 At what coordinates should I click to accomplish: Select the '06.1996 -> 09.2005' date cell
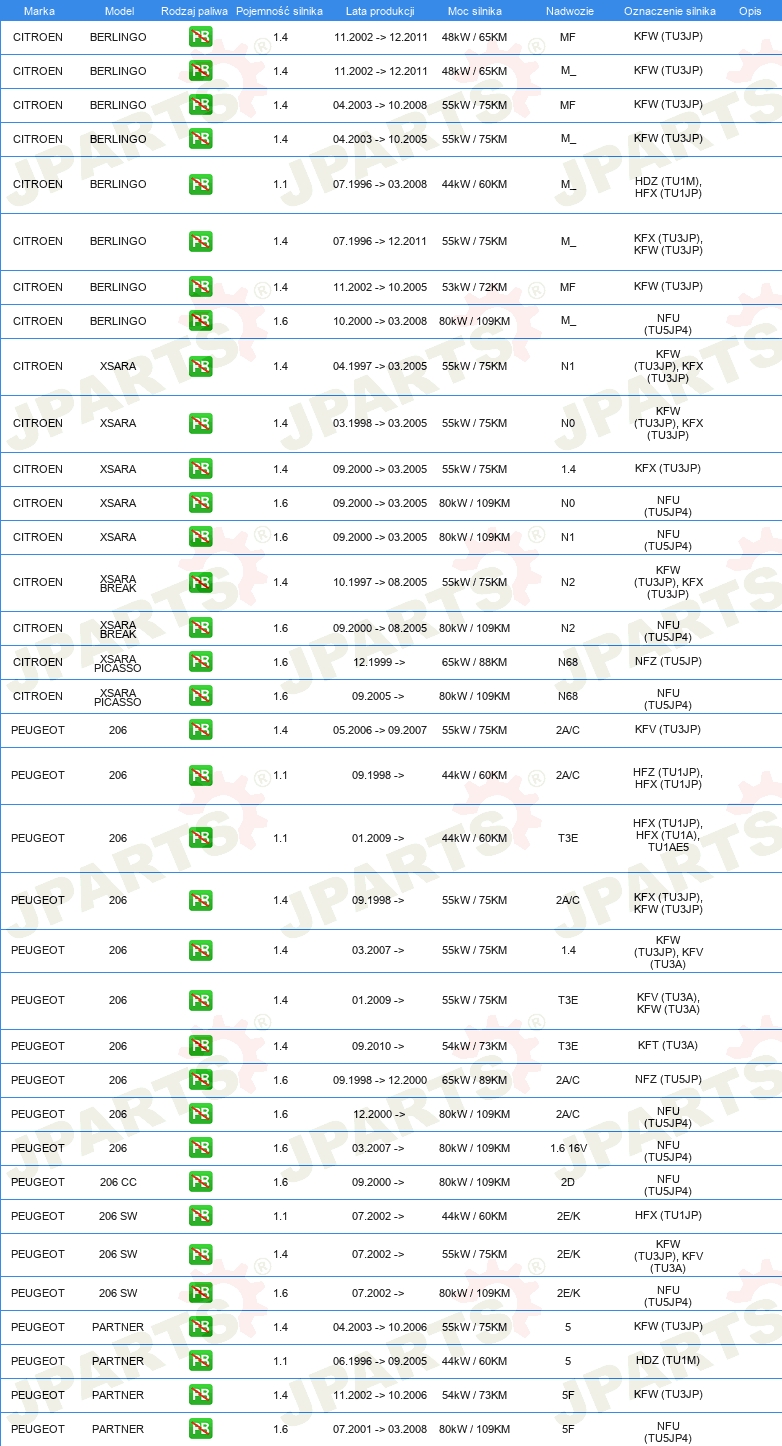(380, 1361)
